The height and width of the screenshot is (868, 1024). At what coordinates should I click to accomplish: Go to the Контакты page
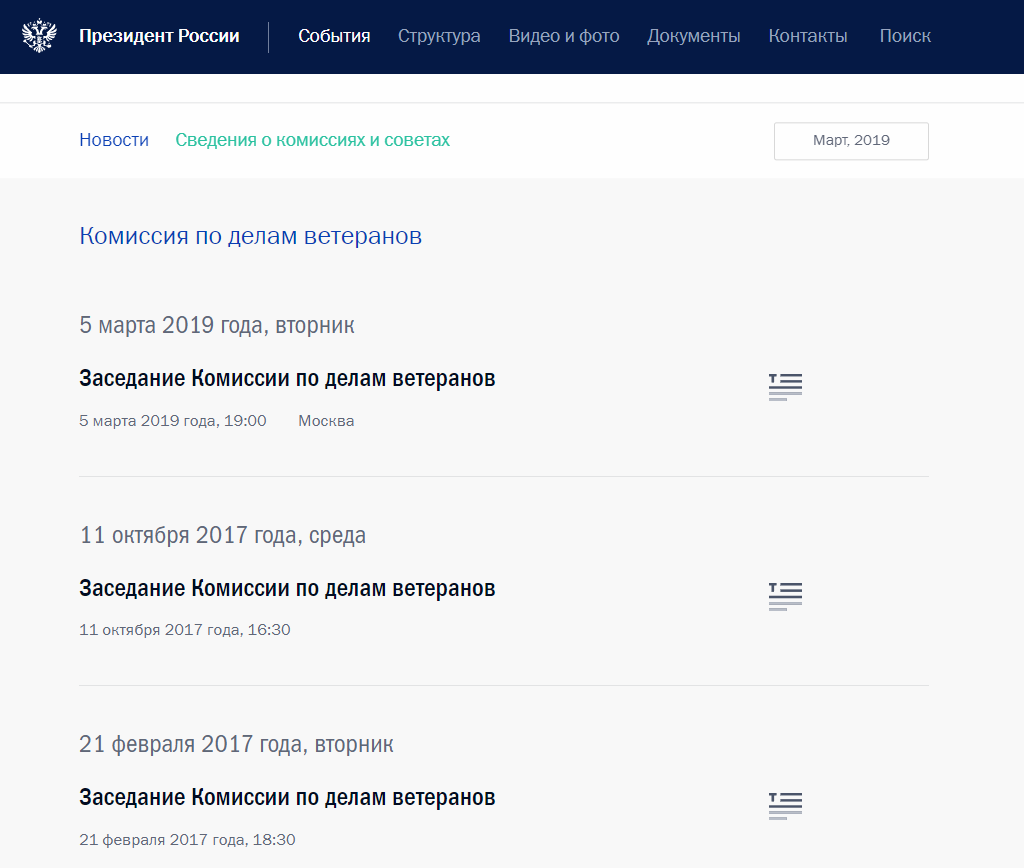(x=807, y=36)
